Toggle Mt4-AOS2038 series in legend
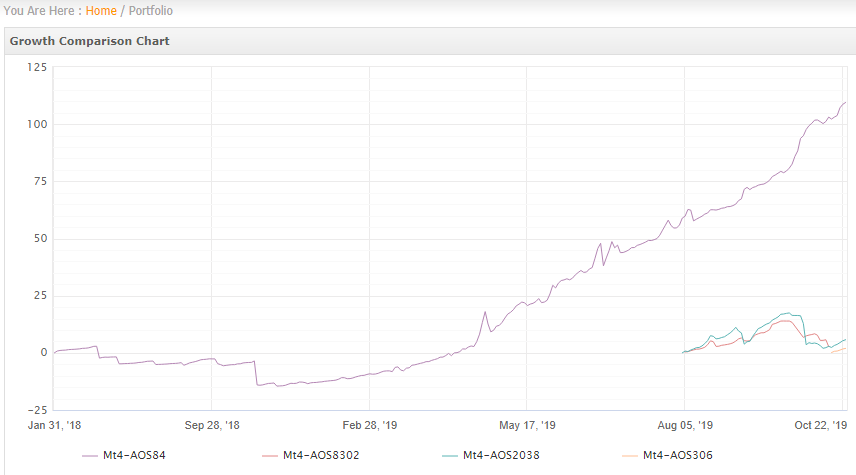856x475 pixels. [491, 455]
